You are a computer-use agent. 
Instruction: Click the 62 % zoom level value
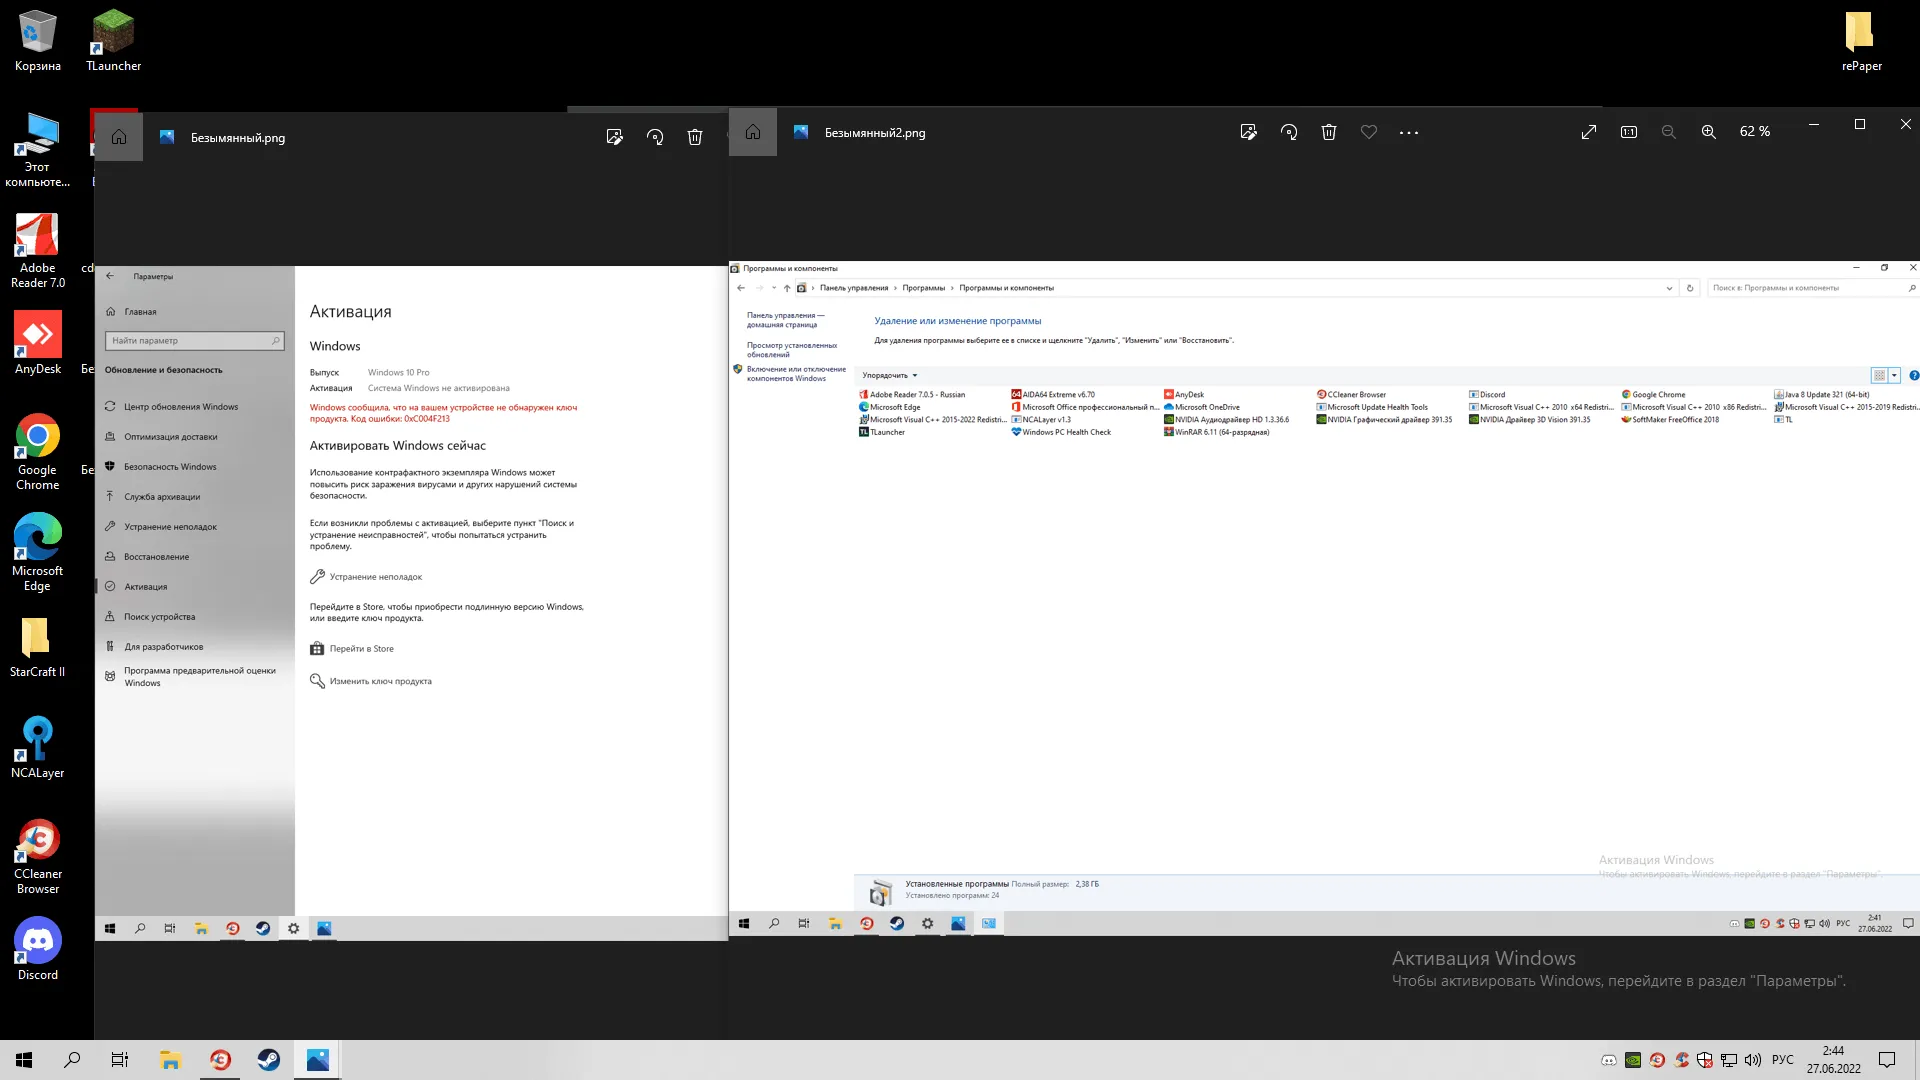point(1755,132)
